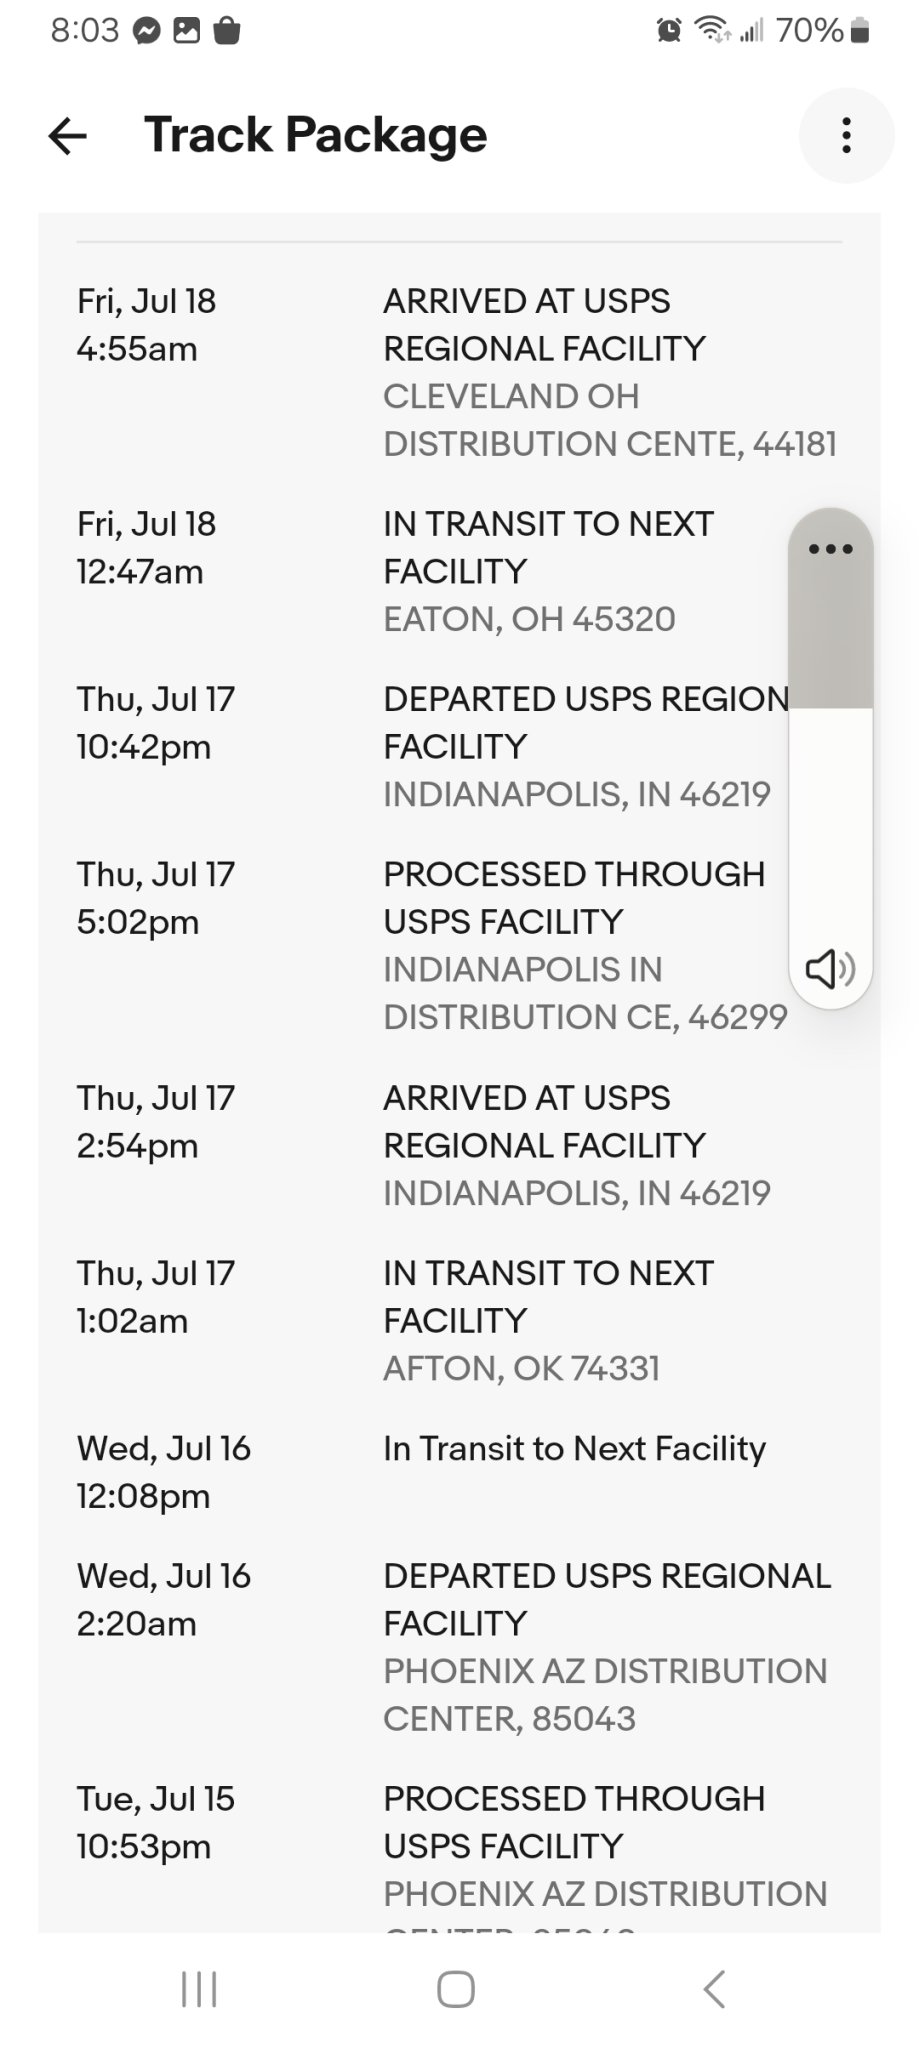Tap the alarm clock status icon
The height and width of the screenshot is (2048, 919).
click(x=668, y=32)
